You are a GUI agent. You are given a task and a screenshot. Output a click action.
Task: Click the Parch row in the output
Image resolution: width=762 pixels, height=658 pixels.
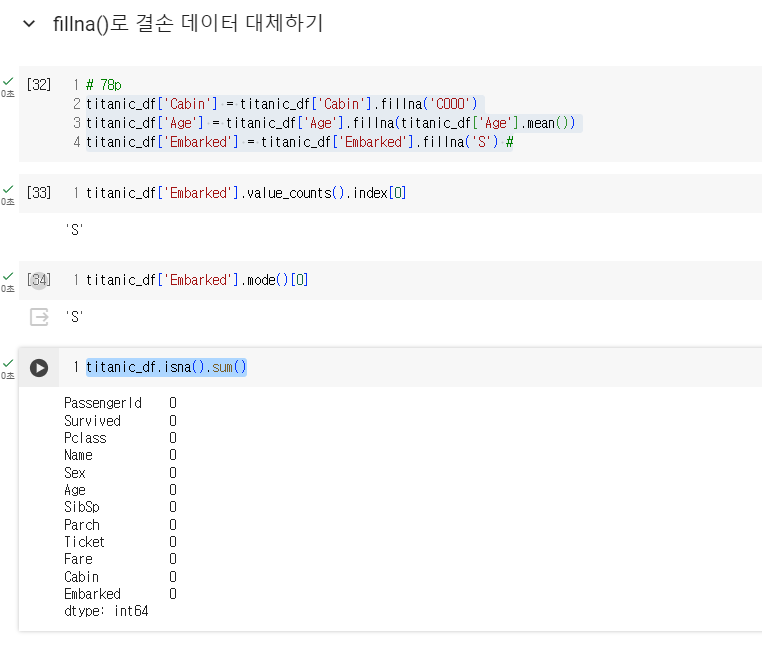pyautogui.click(x=121, y=525)
